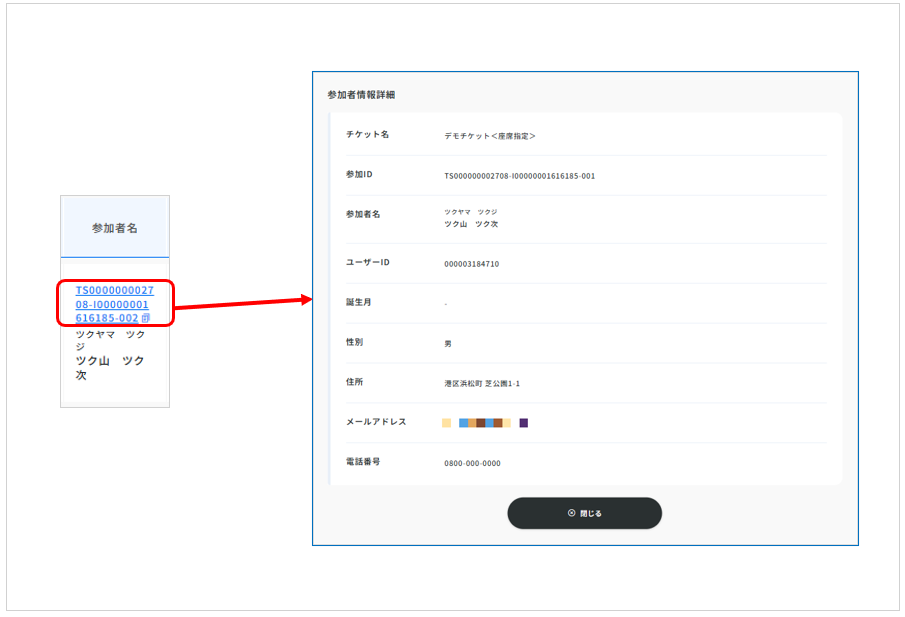
Task: Click the 誕生月 field label
Action: coord(358,302)
